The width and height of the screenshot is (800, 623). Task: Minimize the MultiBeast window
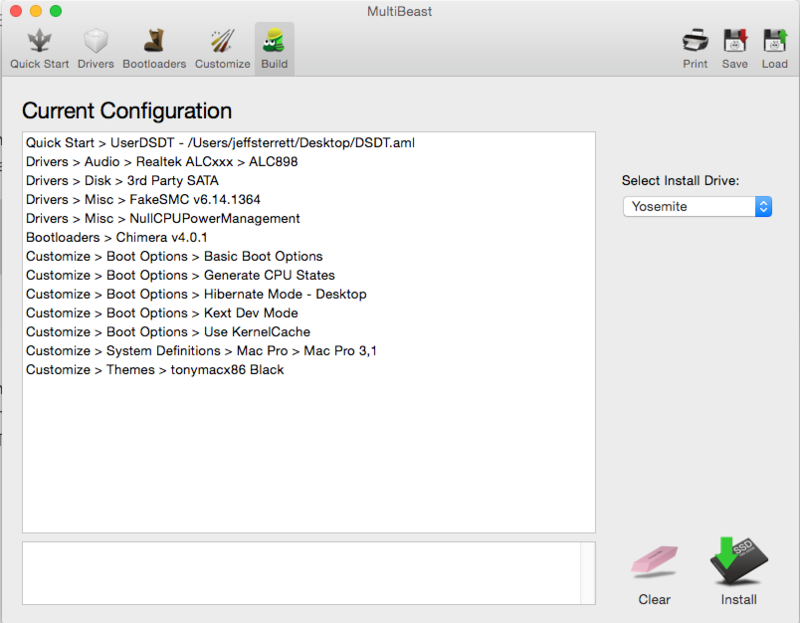pos(36,11)
